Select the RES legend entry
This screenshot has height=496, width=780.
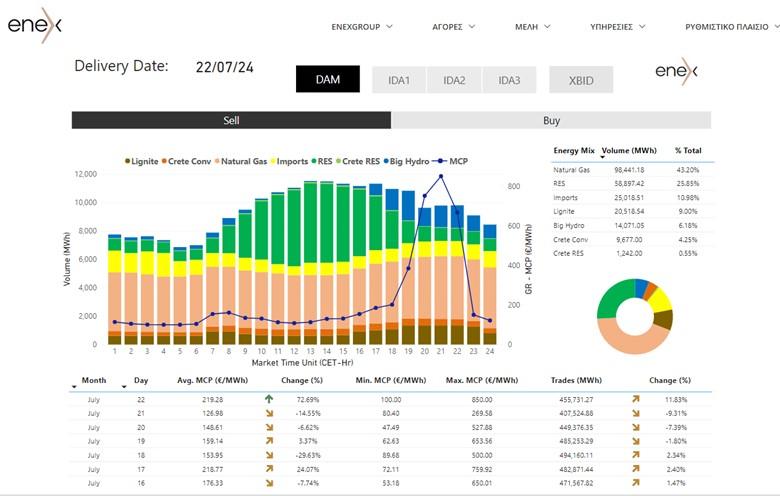point(322,161)
